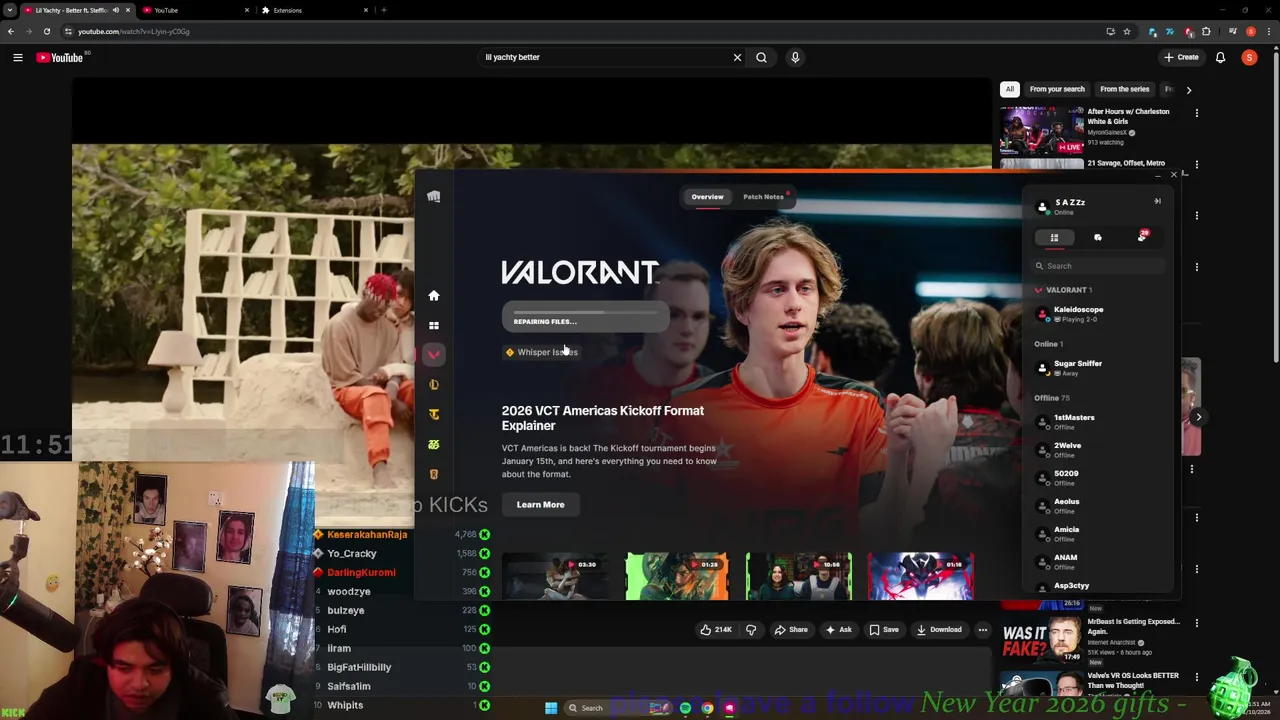Select the All filter chip
1280x720 pixels.
[1010, 89]
